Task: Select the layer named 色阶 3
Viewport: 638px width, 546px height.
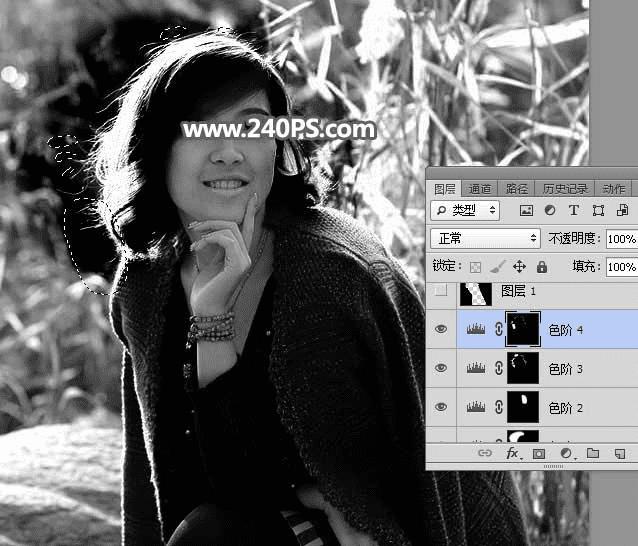Action: [566, 369]
